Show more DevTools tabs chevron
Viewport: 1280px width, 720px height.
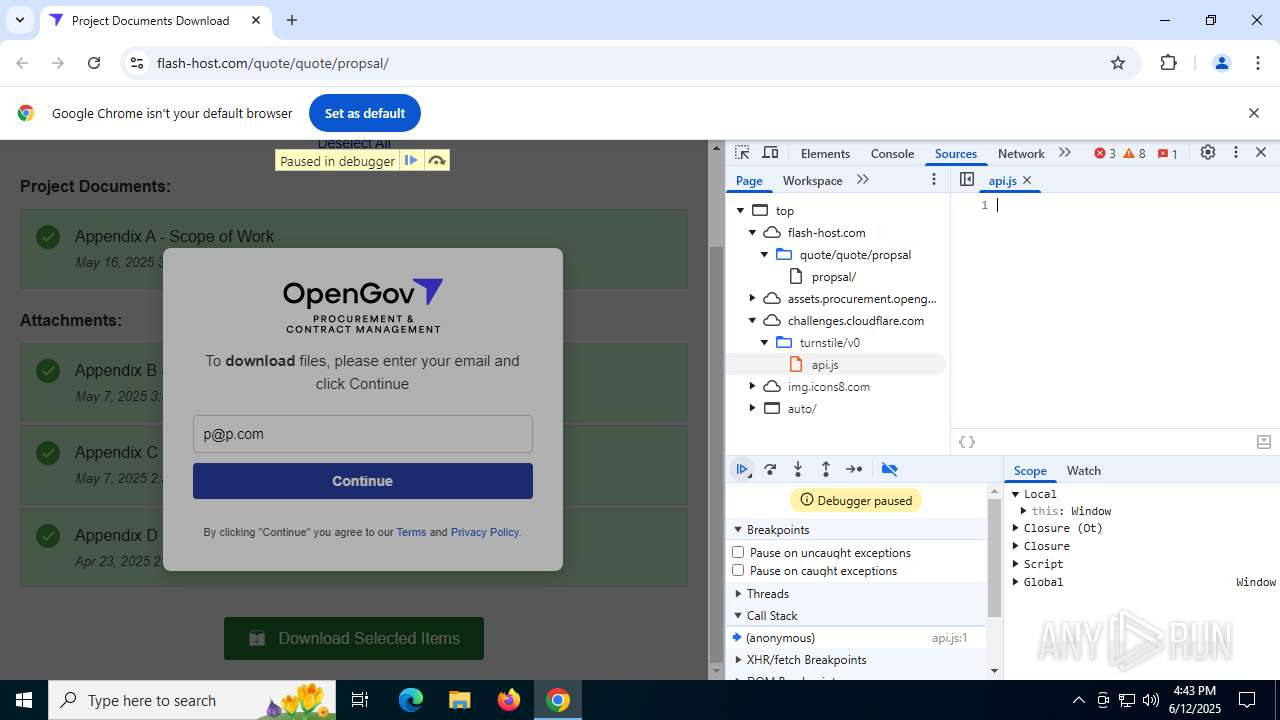(1065, 153)
